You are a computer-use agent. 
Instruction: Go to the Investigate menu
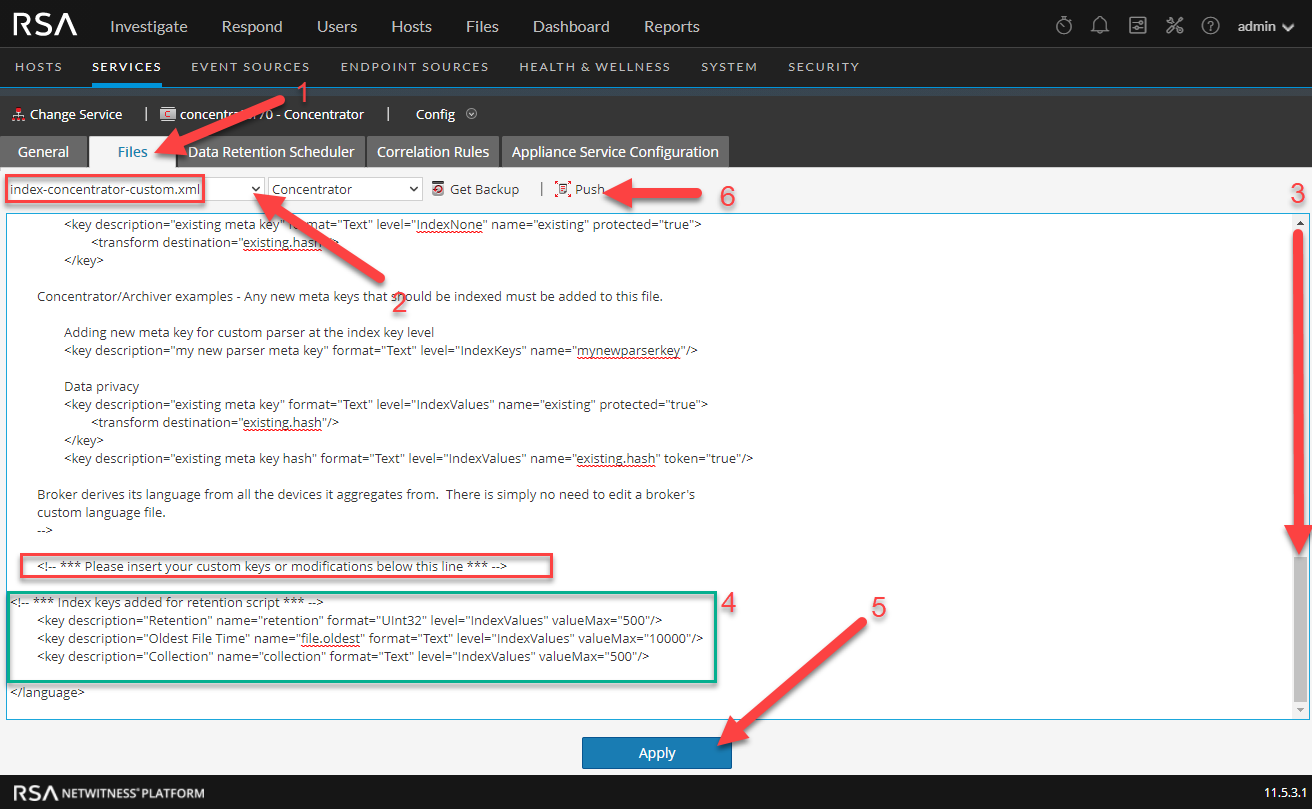click(x=148, y=26)
